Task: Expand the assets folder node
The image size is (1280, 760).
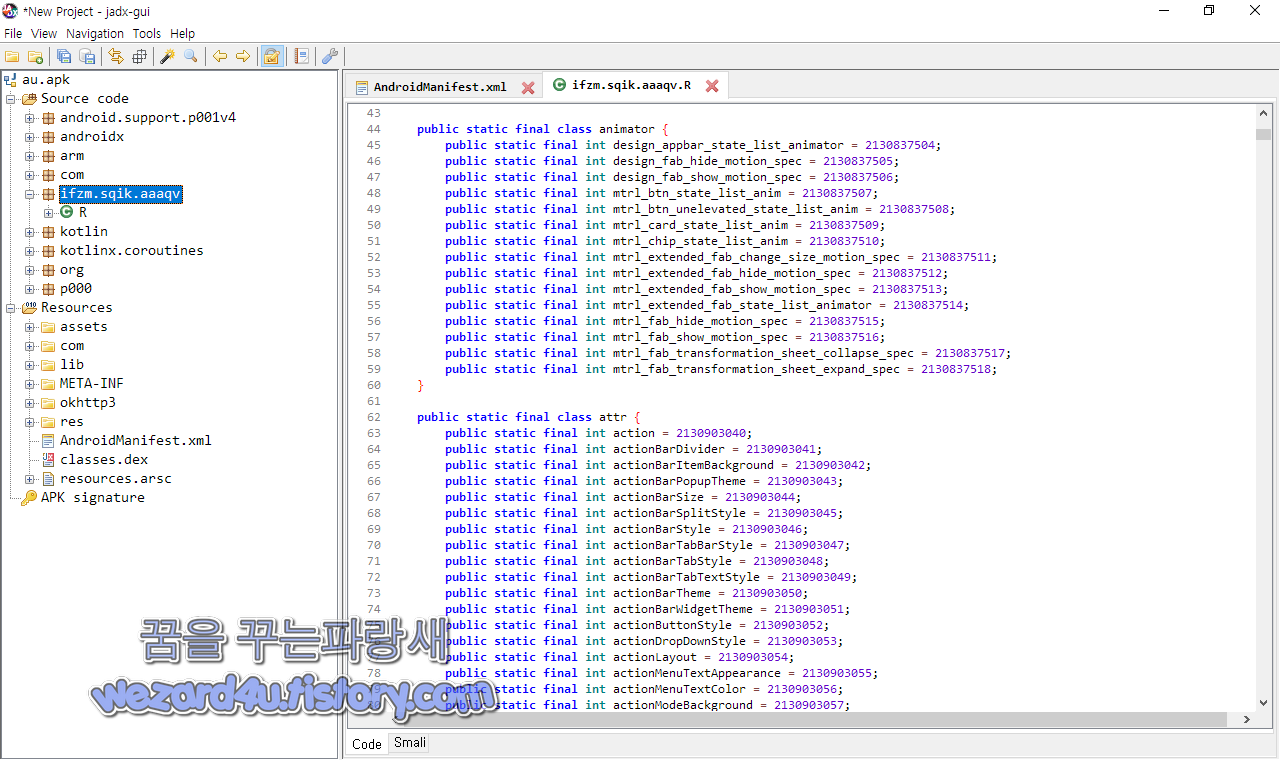Action: pyautogui.click(x=30, y=327)
